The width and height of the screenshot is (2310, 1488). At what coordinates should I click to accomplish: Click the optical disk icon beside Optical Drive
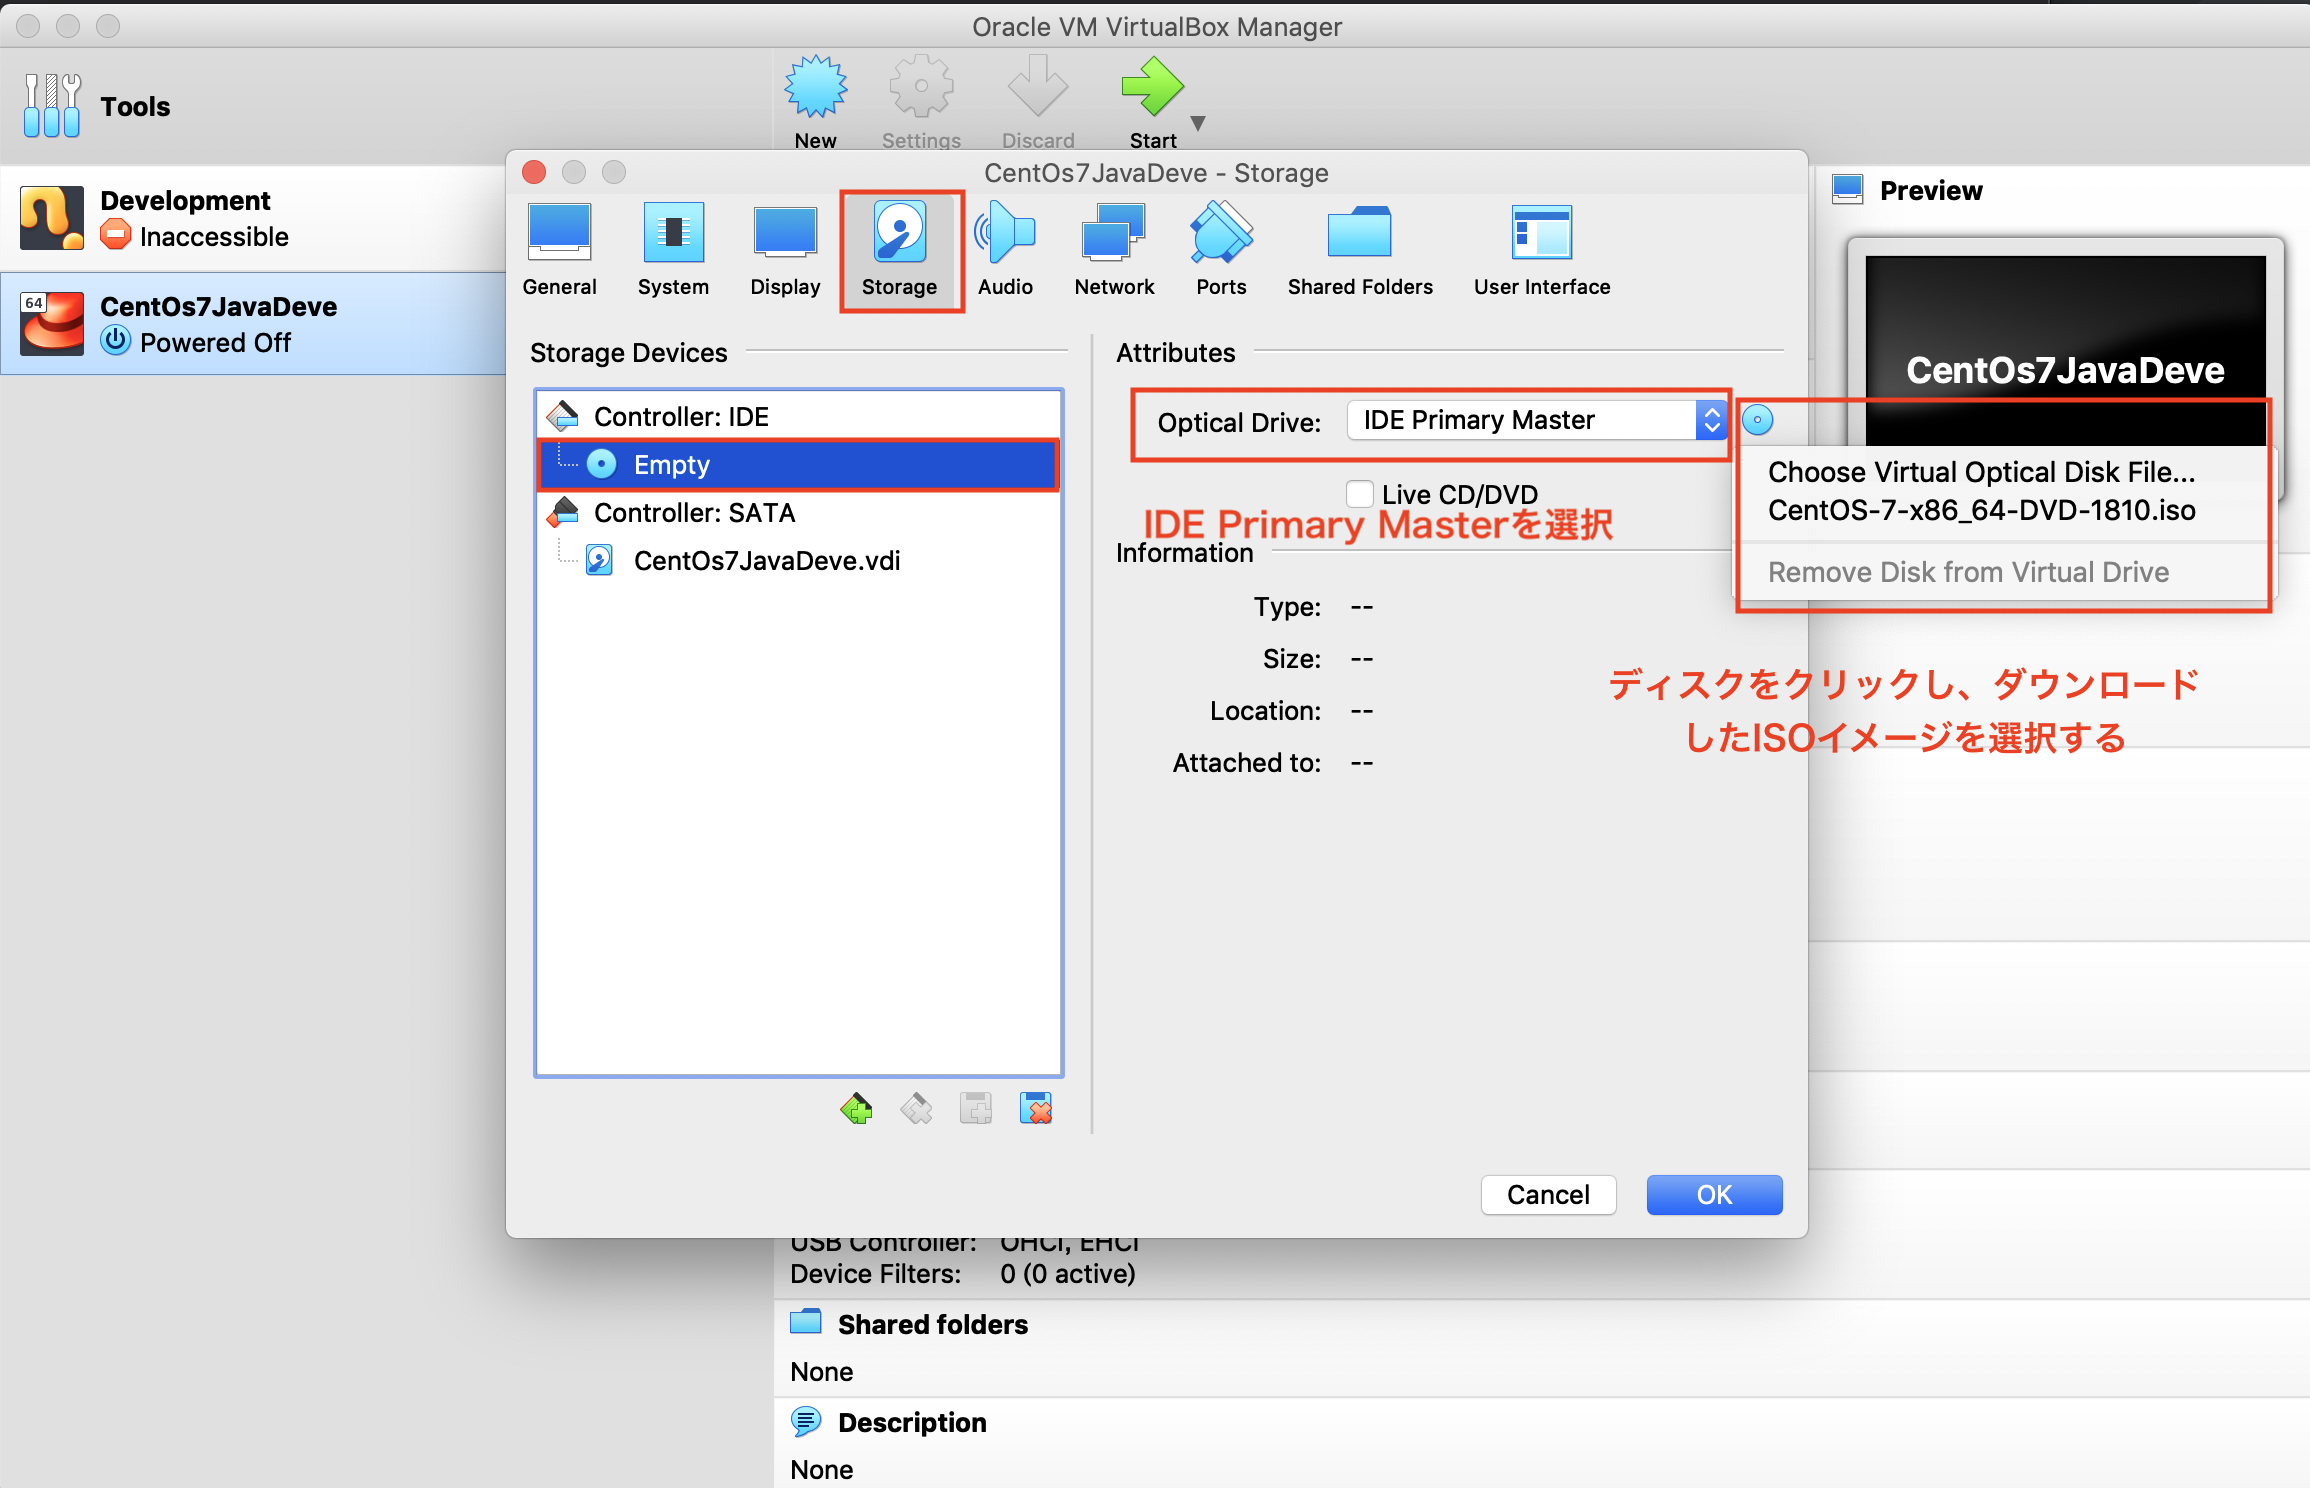pos(1757,421)
